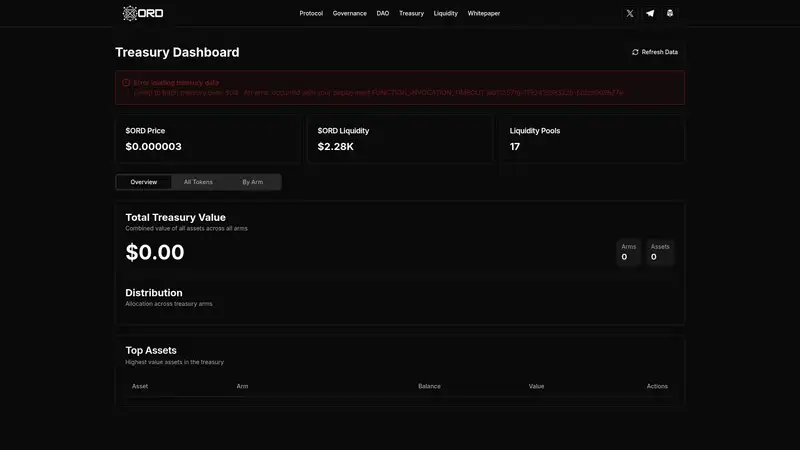The width and height of the screenshot is (800, 450).
Task: Open the Protocol nav item
Action: pyautogui.click(x=311, y=13)
